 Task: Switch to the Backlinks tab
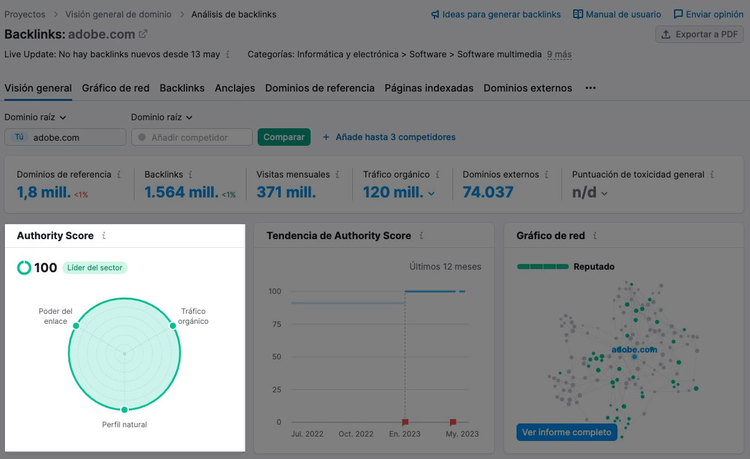coord(182,88)
